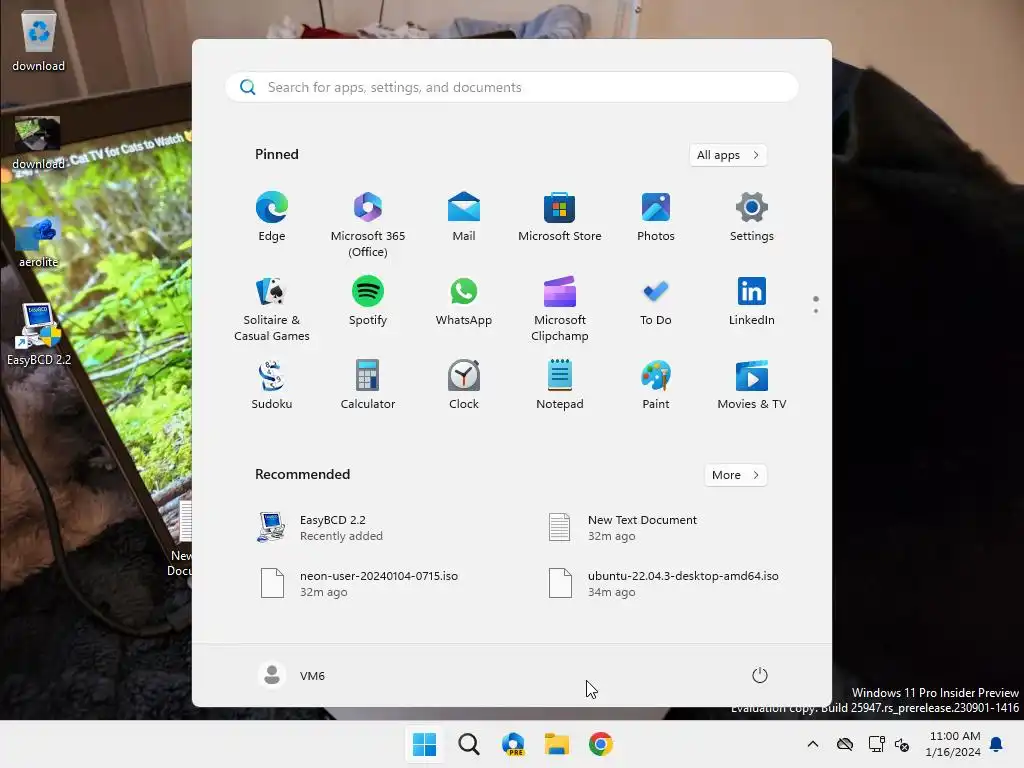
Task: Open LinkedIn pinned app
Action: pyautogui.click(x=752, y=302)
